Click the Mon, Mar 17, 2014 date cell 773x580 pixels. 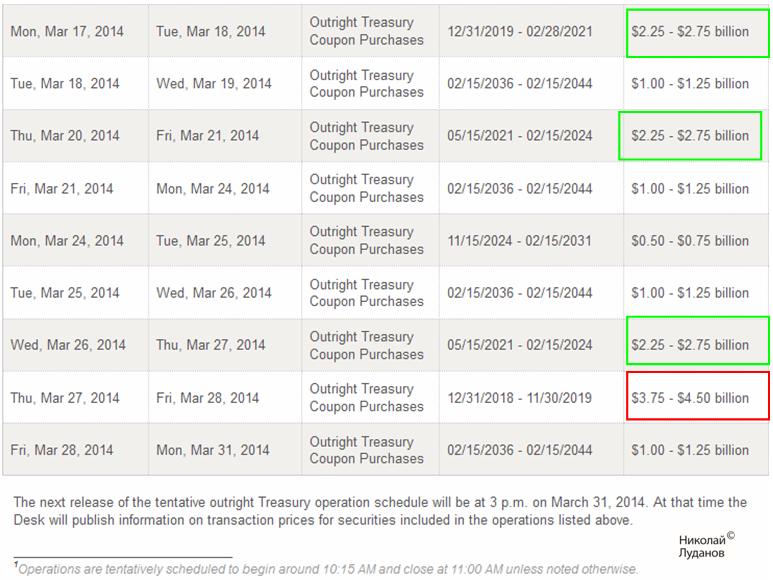point(67,32)
